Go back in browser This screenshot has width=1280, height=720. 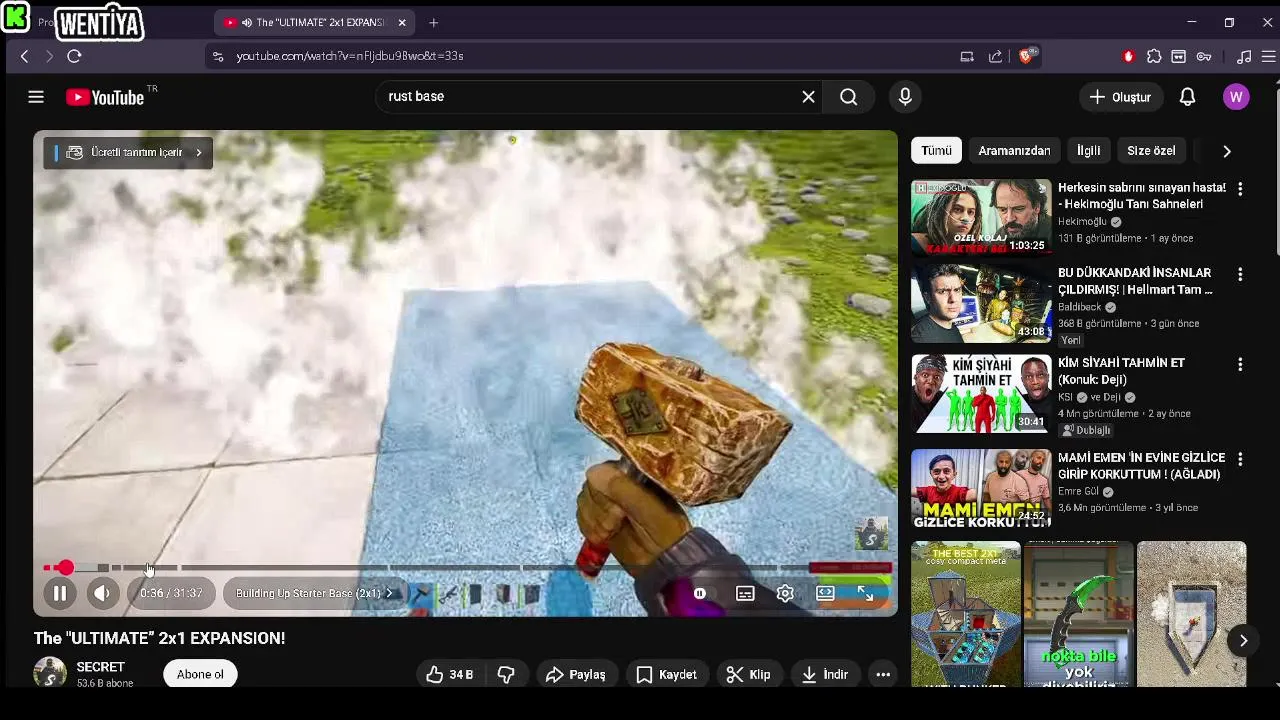click(x=24, y=56)
